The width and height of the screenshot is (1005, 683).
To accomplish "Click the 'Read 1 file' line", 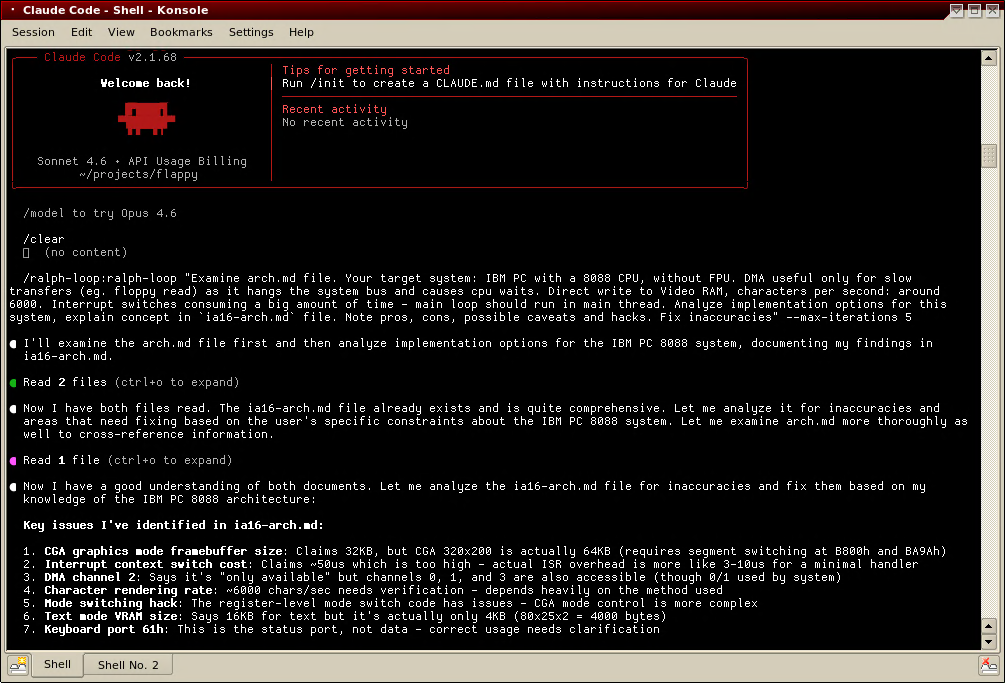I will [x=128, y=460].
